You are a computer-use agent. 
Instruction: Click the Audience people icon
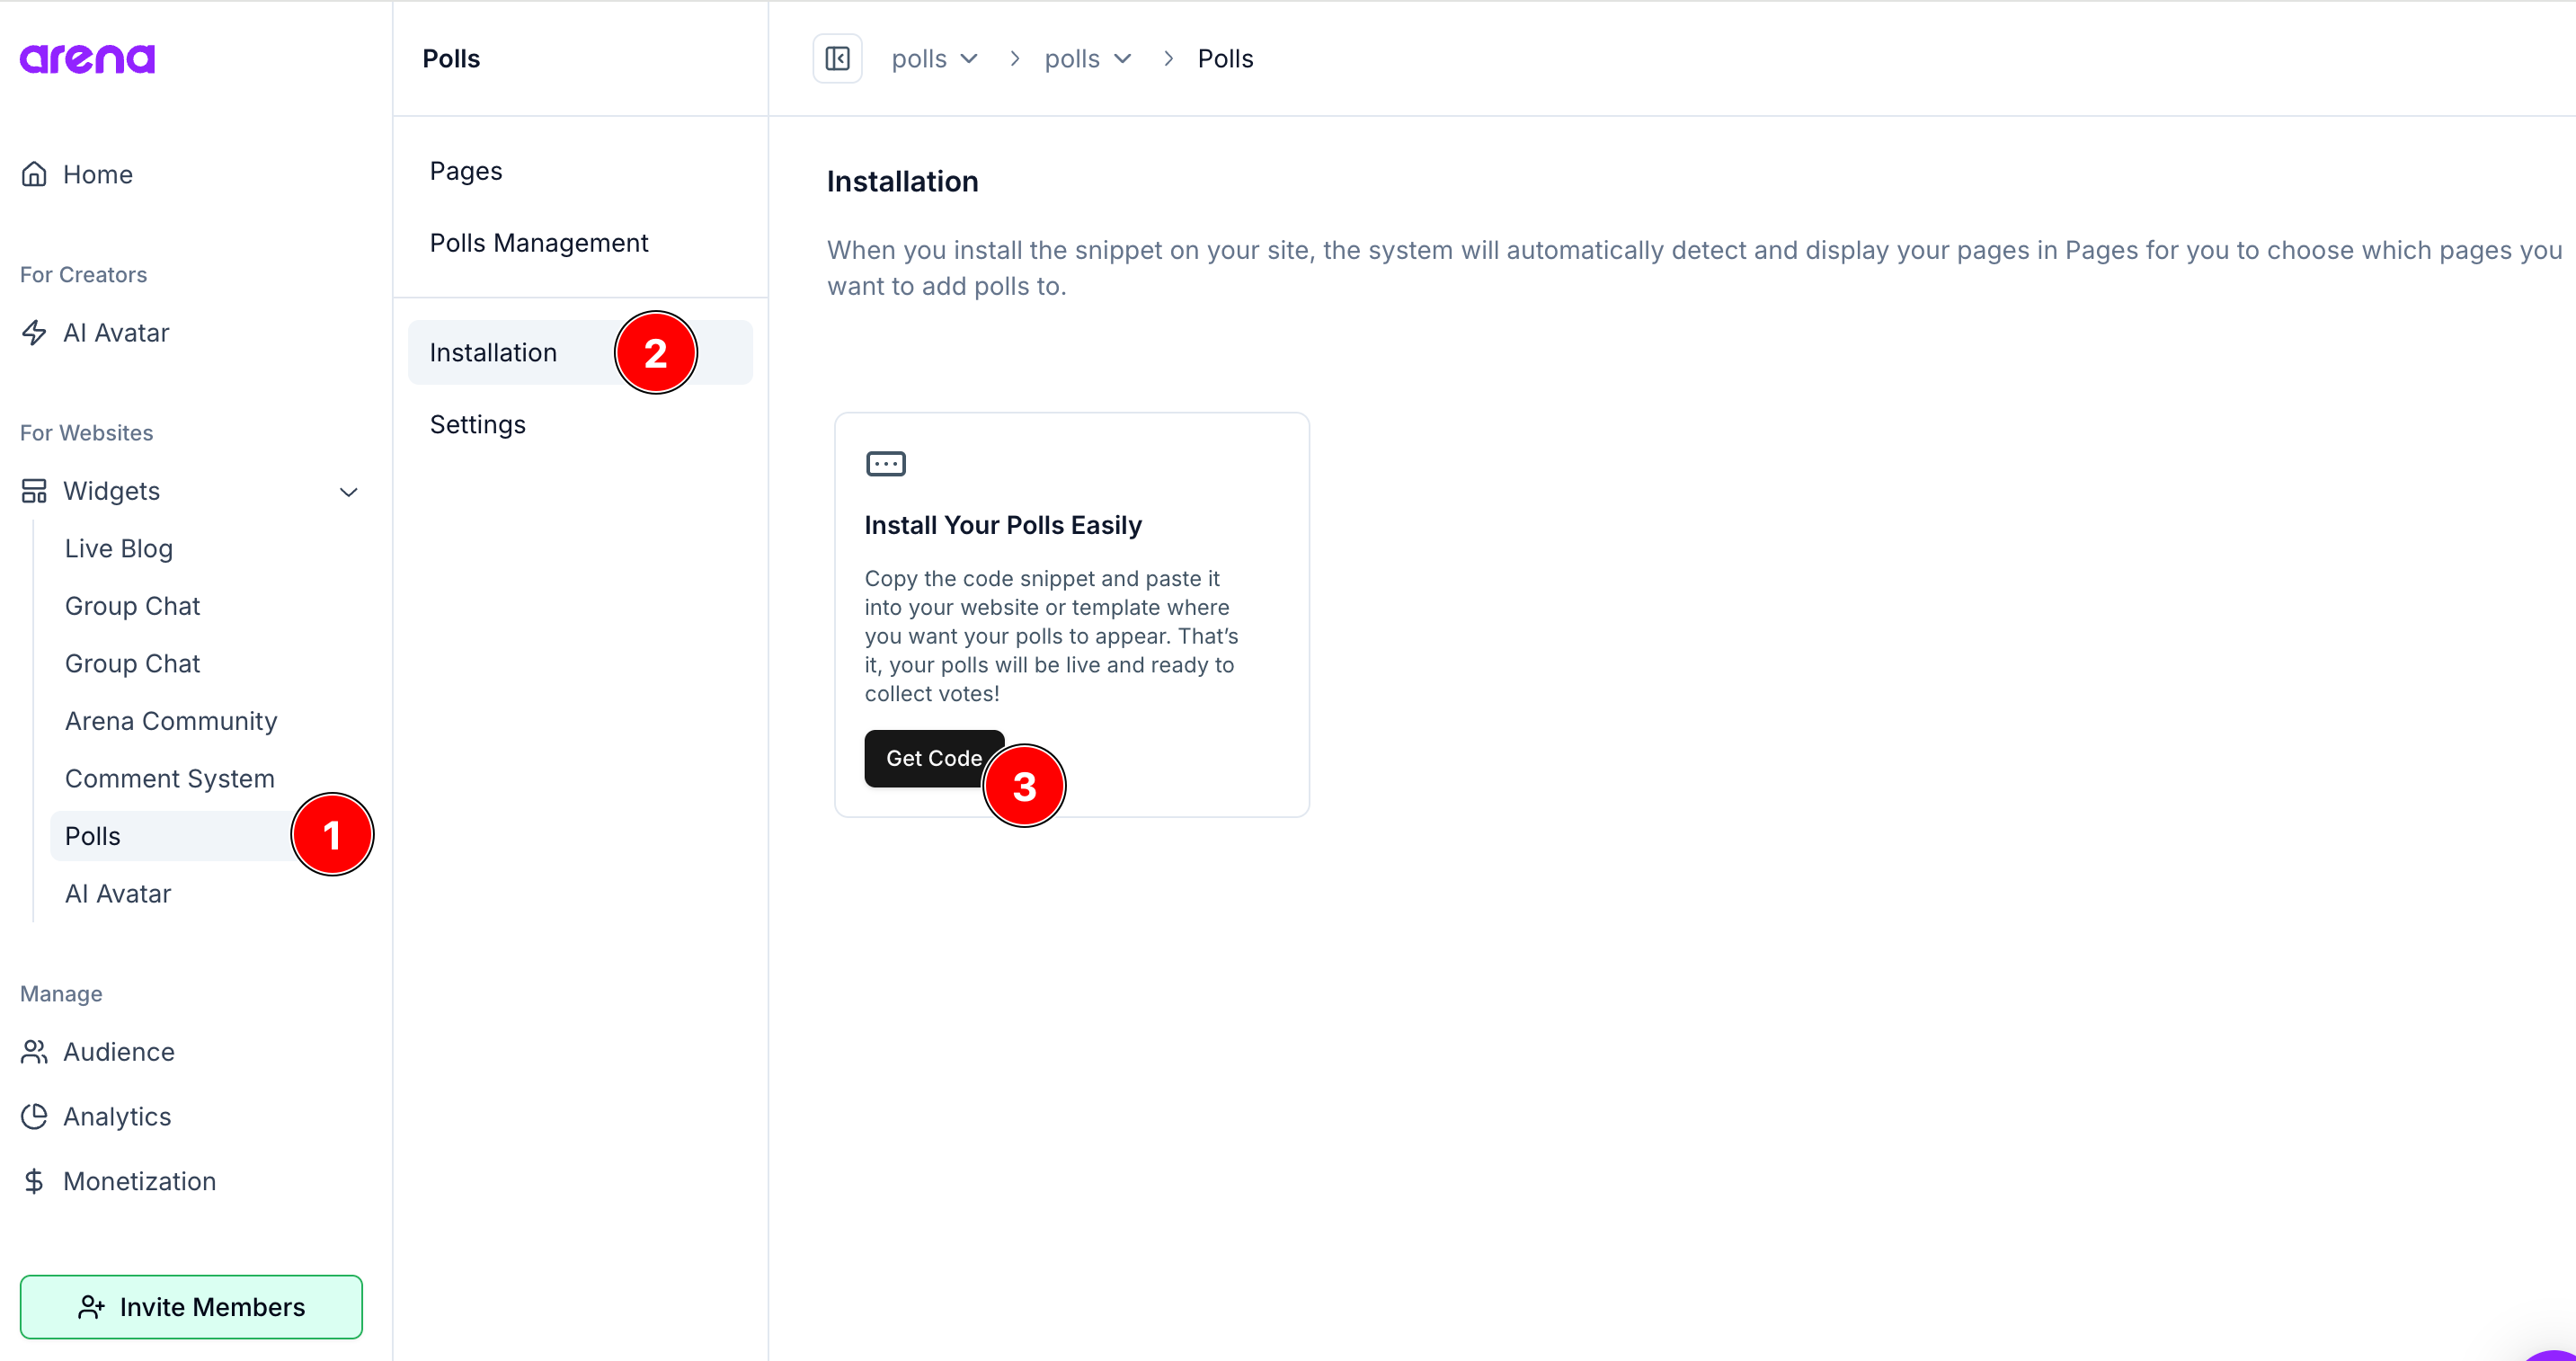[x=34, y=1052]
